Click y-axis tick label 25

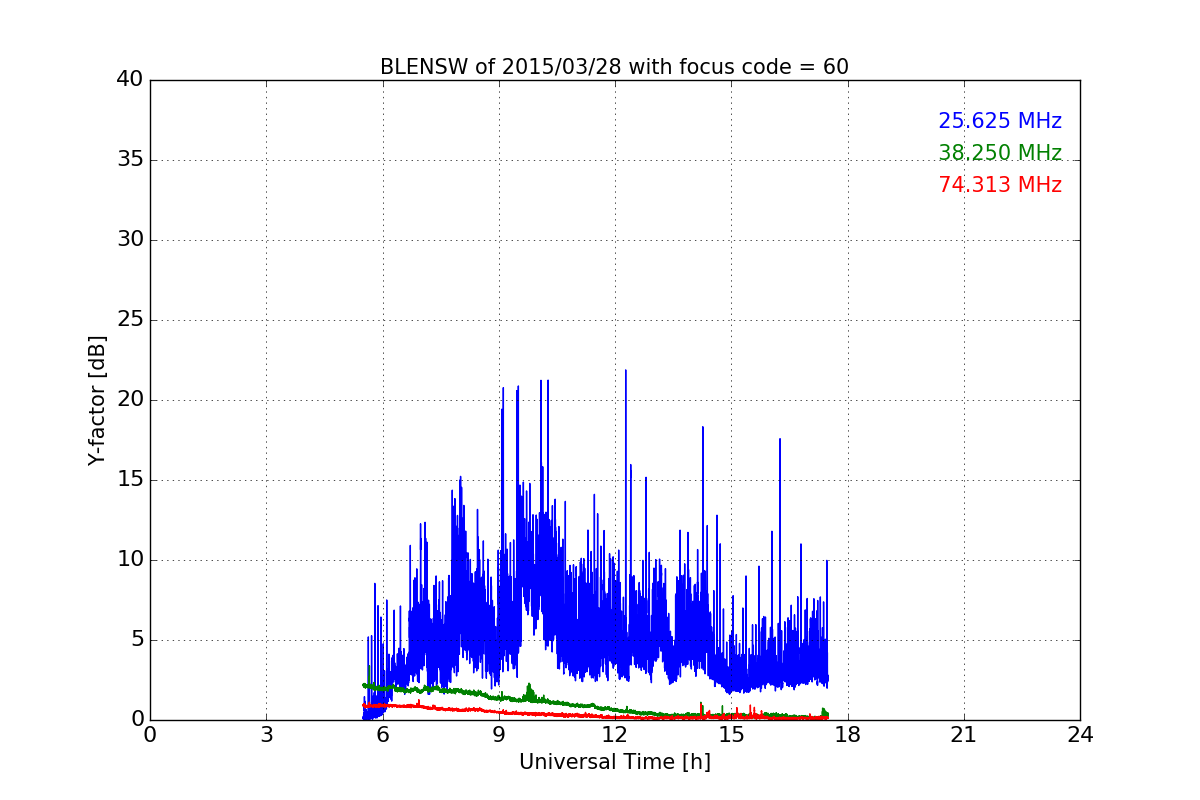130,320
